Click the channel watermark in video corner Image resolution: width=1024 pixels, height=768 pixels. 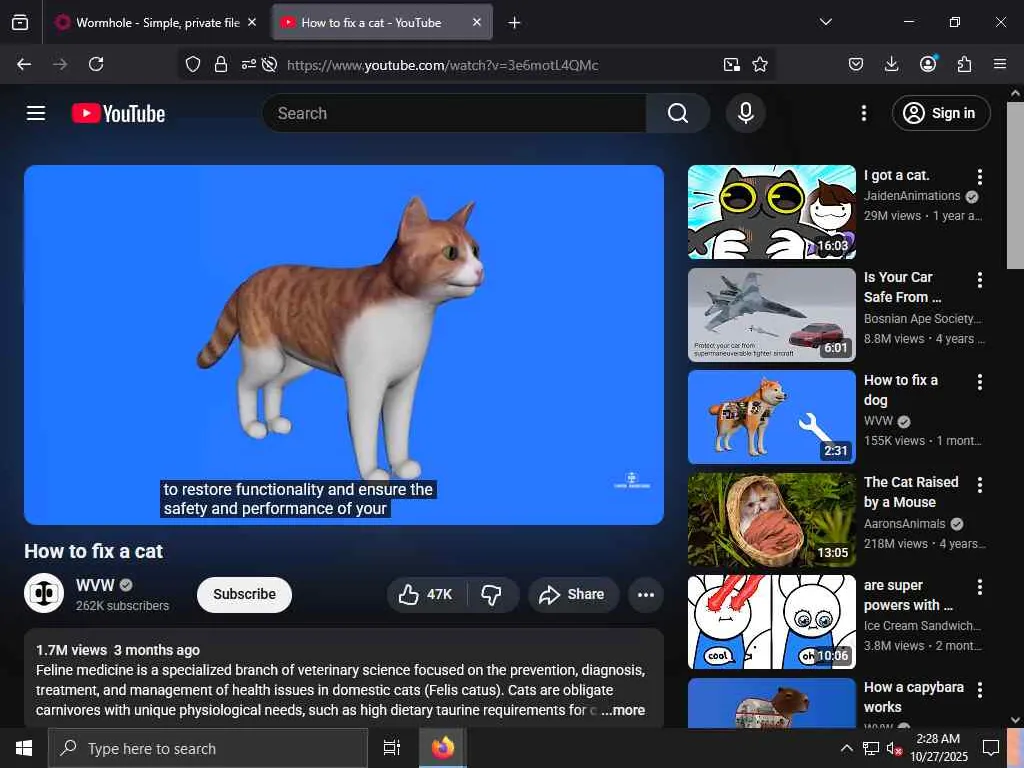pos(632,481)
